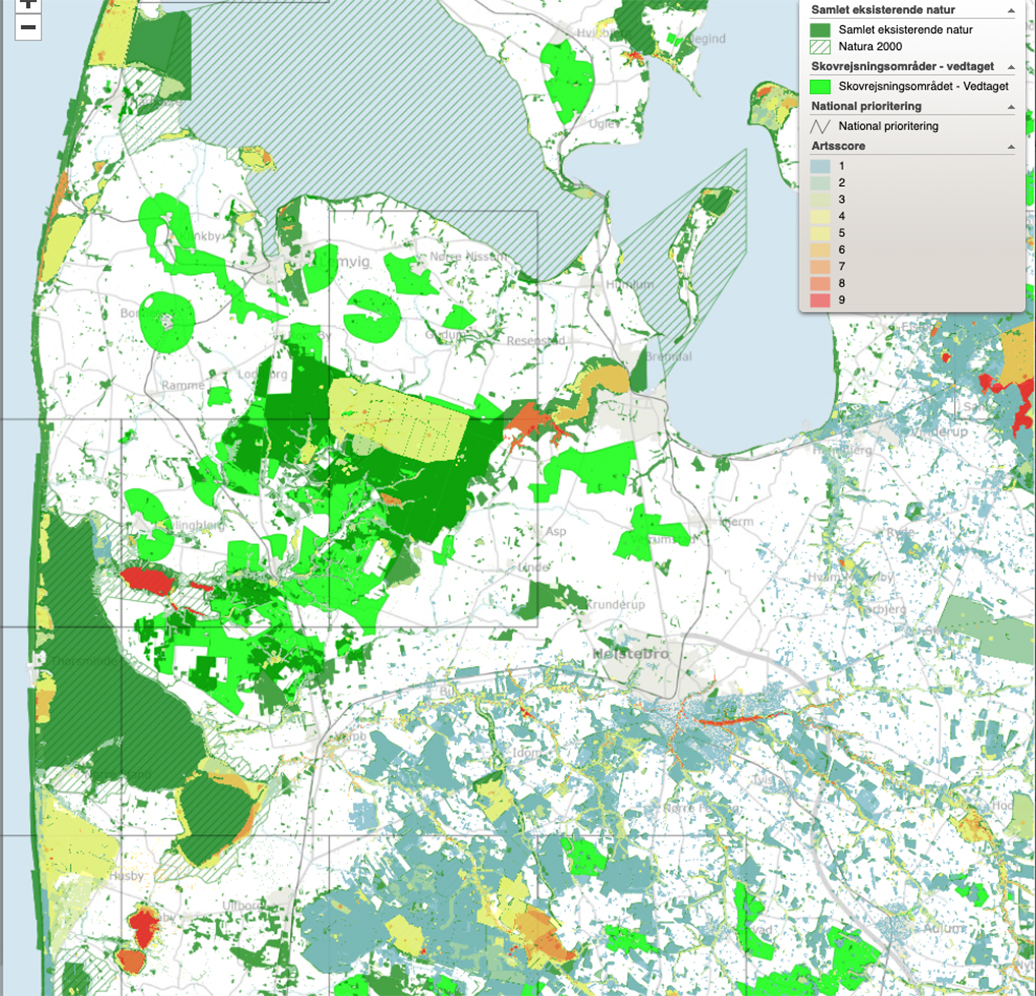Click the National prioritering line symbol
1036x996 pixels.
tap(820, 126)
